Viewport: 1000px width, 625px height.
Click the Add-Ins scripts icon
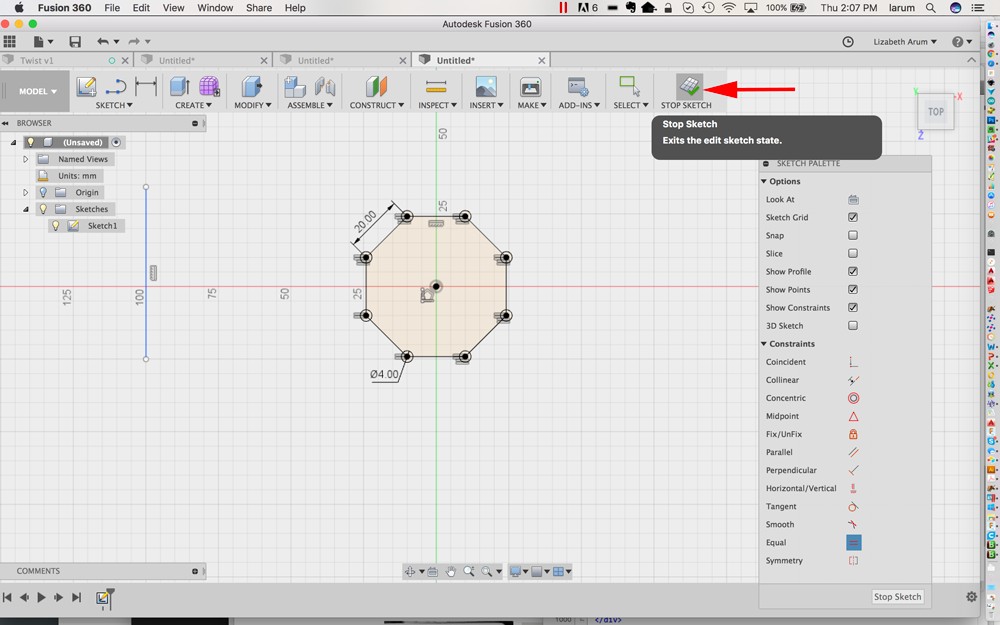click(x=578, y=87)
